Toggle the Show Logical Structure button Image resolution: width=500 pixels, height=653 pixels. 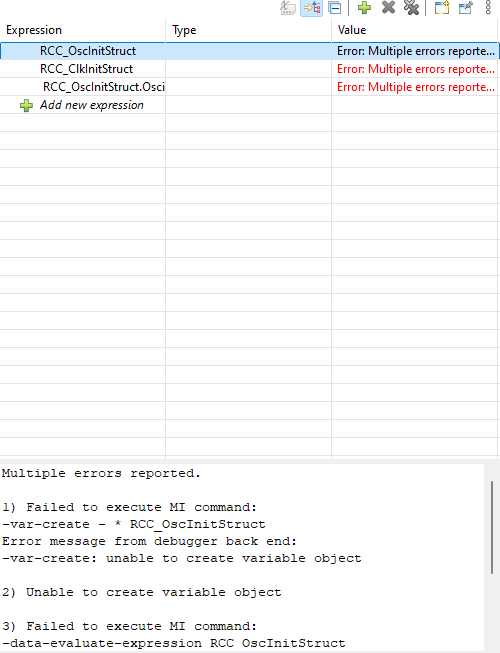pos(311,8)
